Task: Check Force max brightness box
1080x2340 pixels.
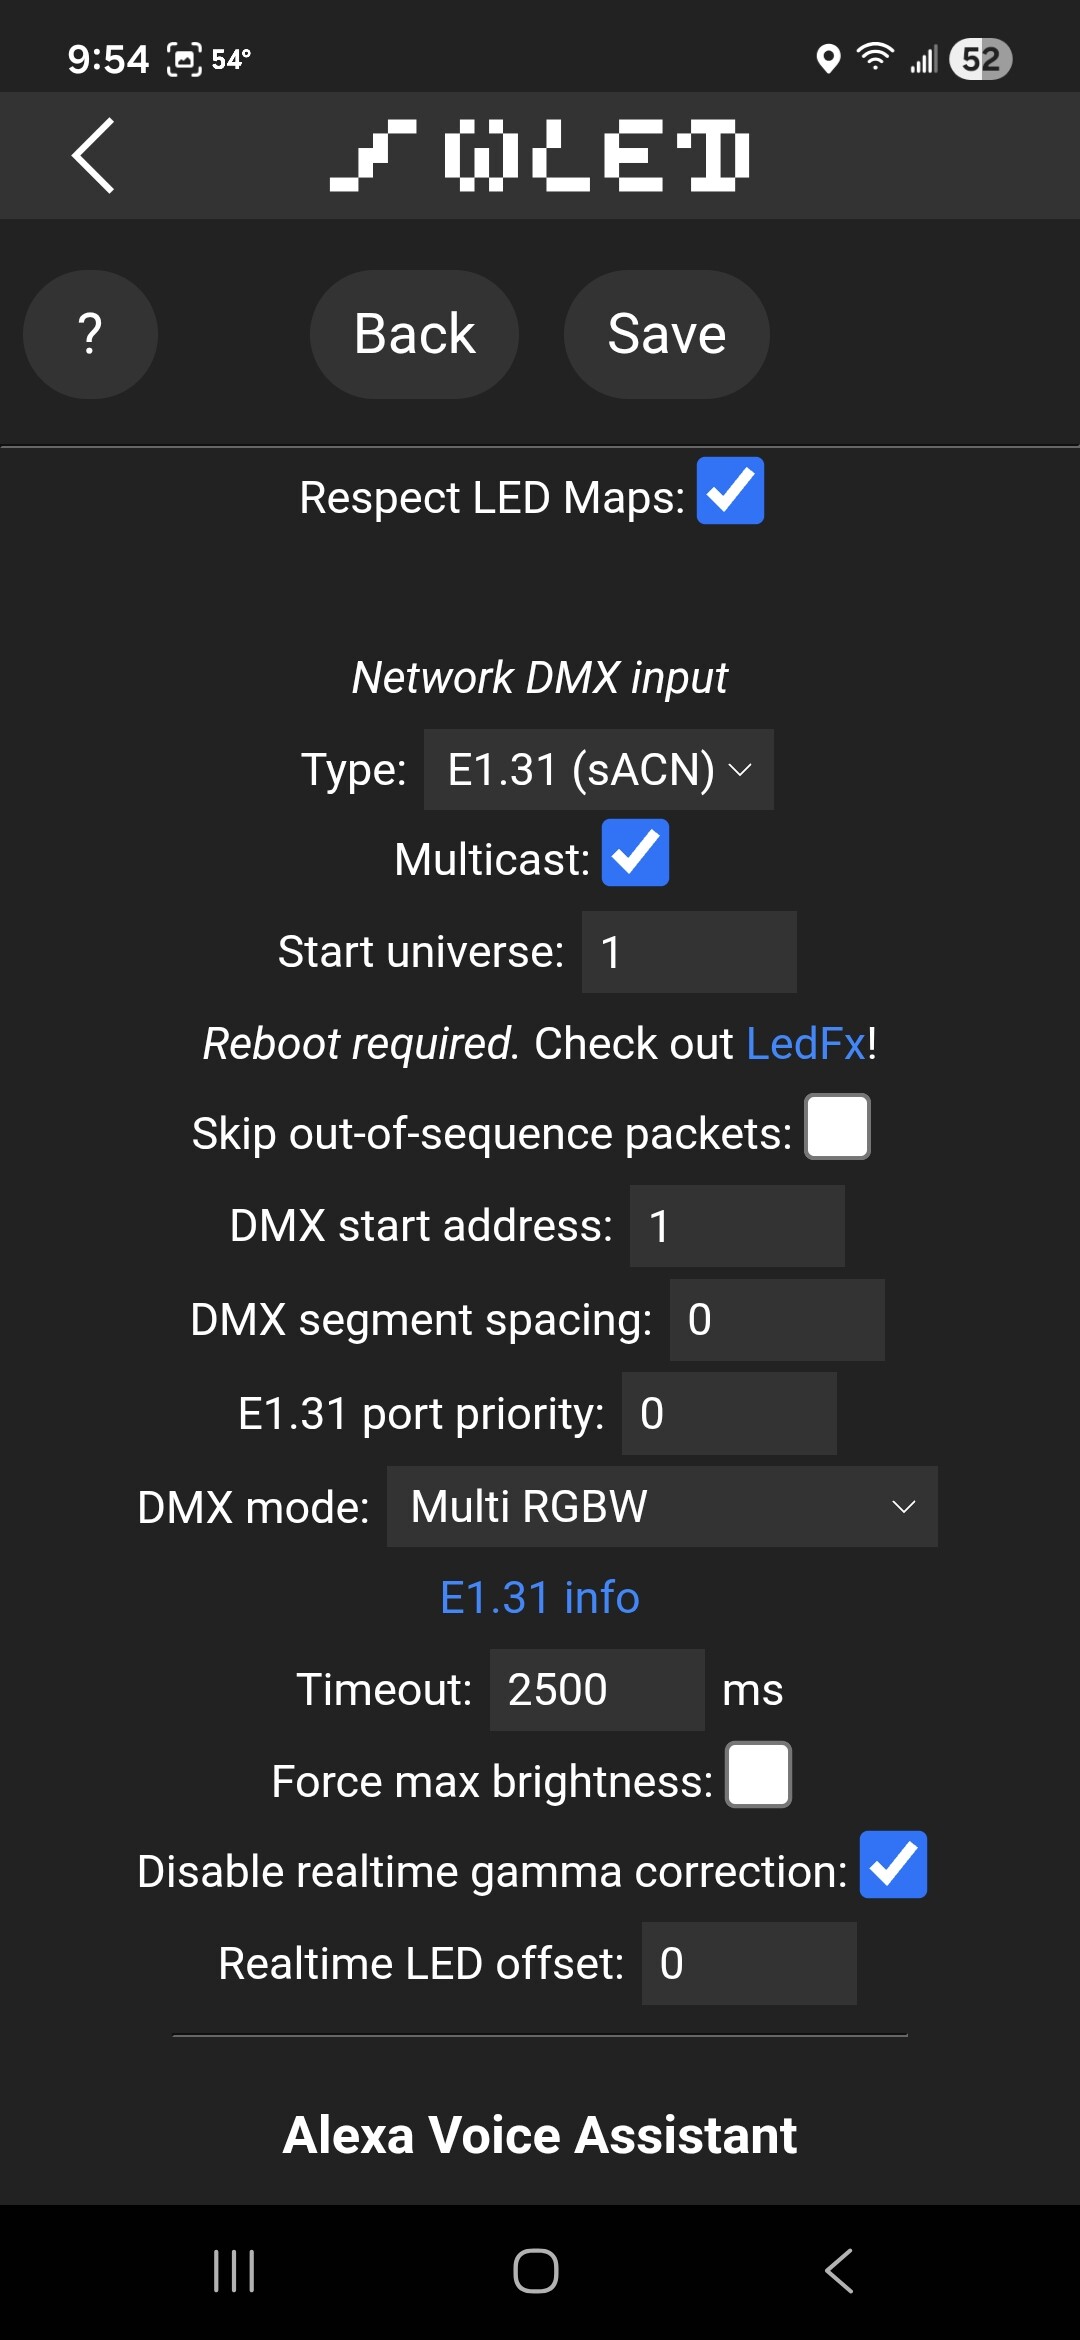Action: pyautogui.click(x=759, y=1775)
